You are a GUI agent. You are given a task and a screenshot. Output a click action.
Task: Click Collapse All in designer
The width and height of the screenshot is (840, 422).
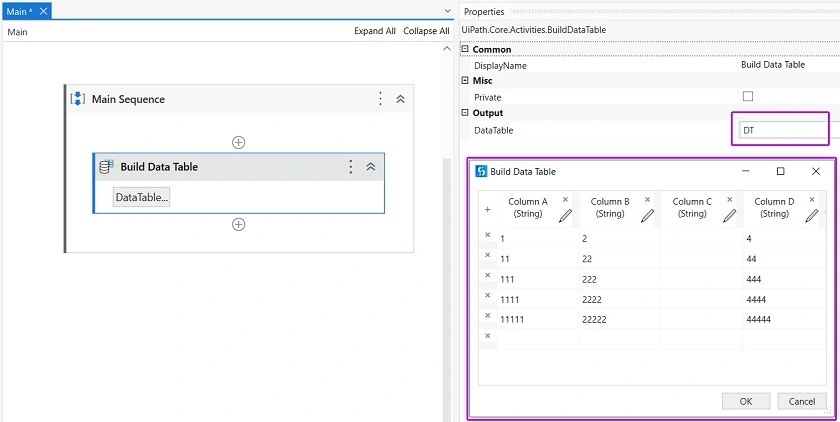[426, 31]
